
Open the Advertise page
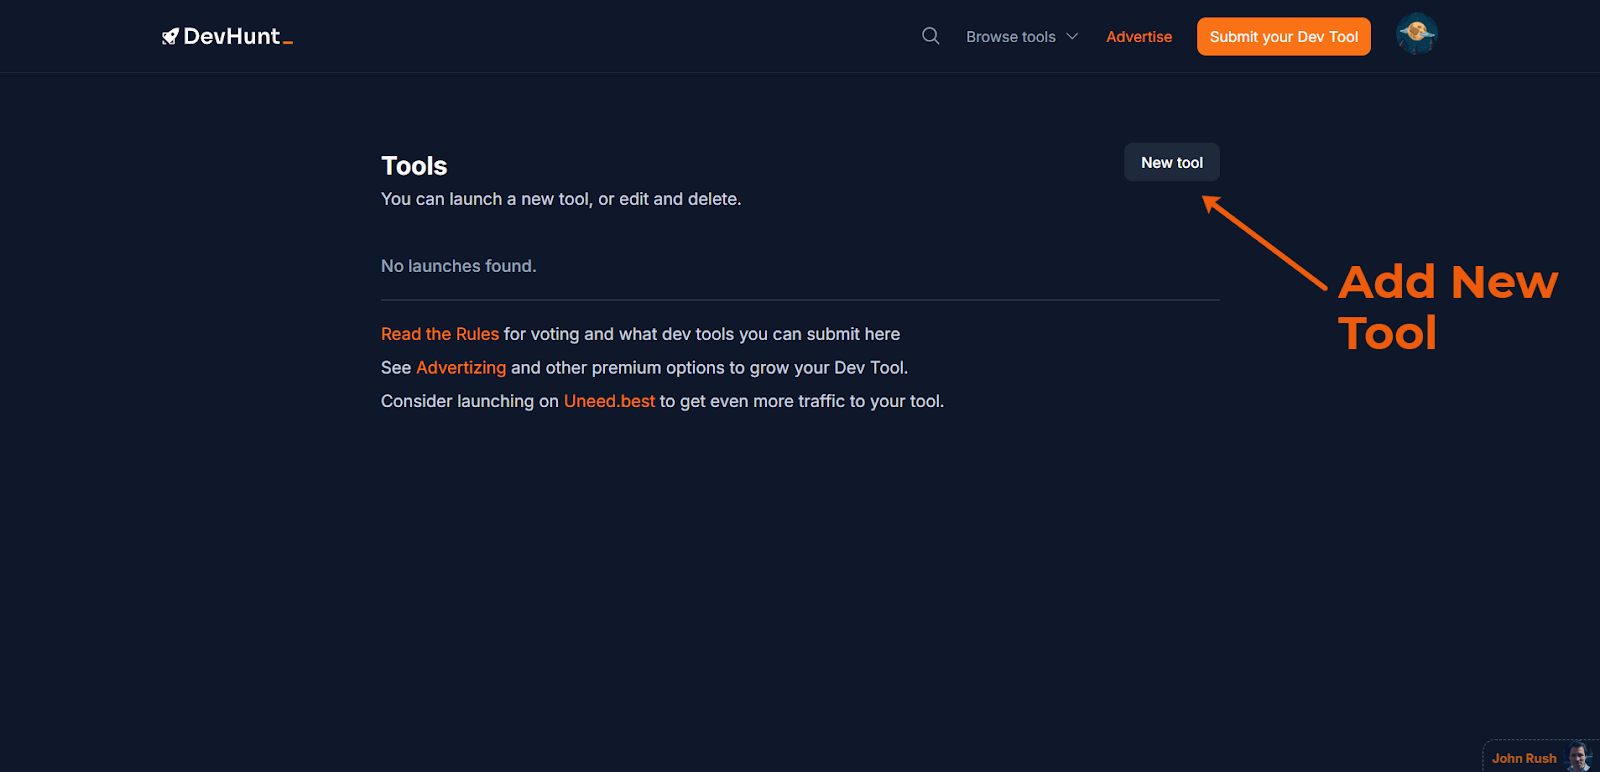coord(1139,37)
